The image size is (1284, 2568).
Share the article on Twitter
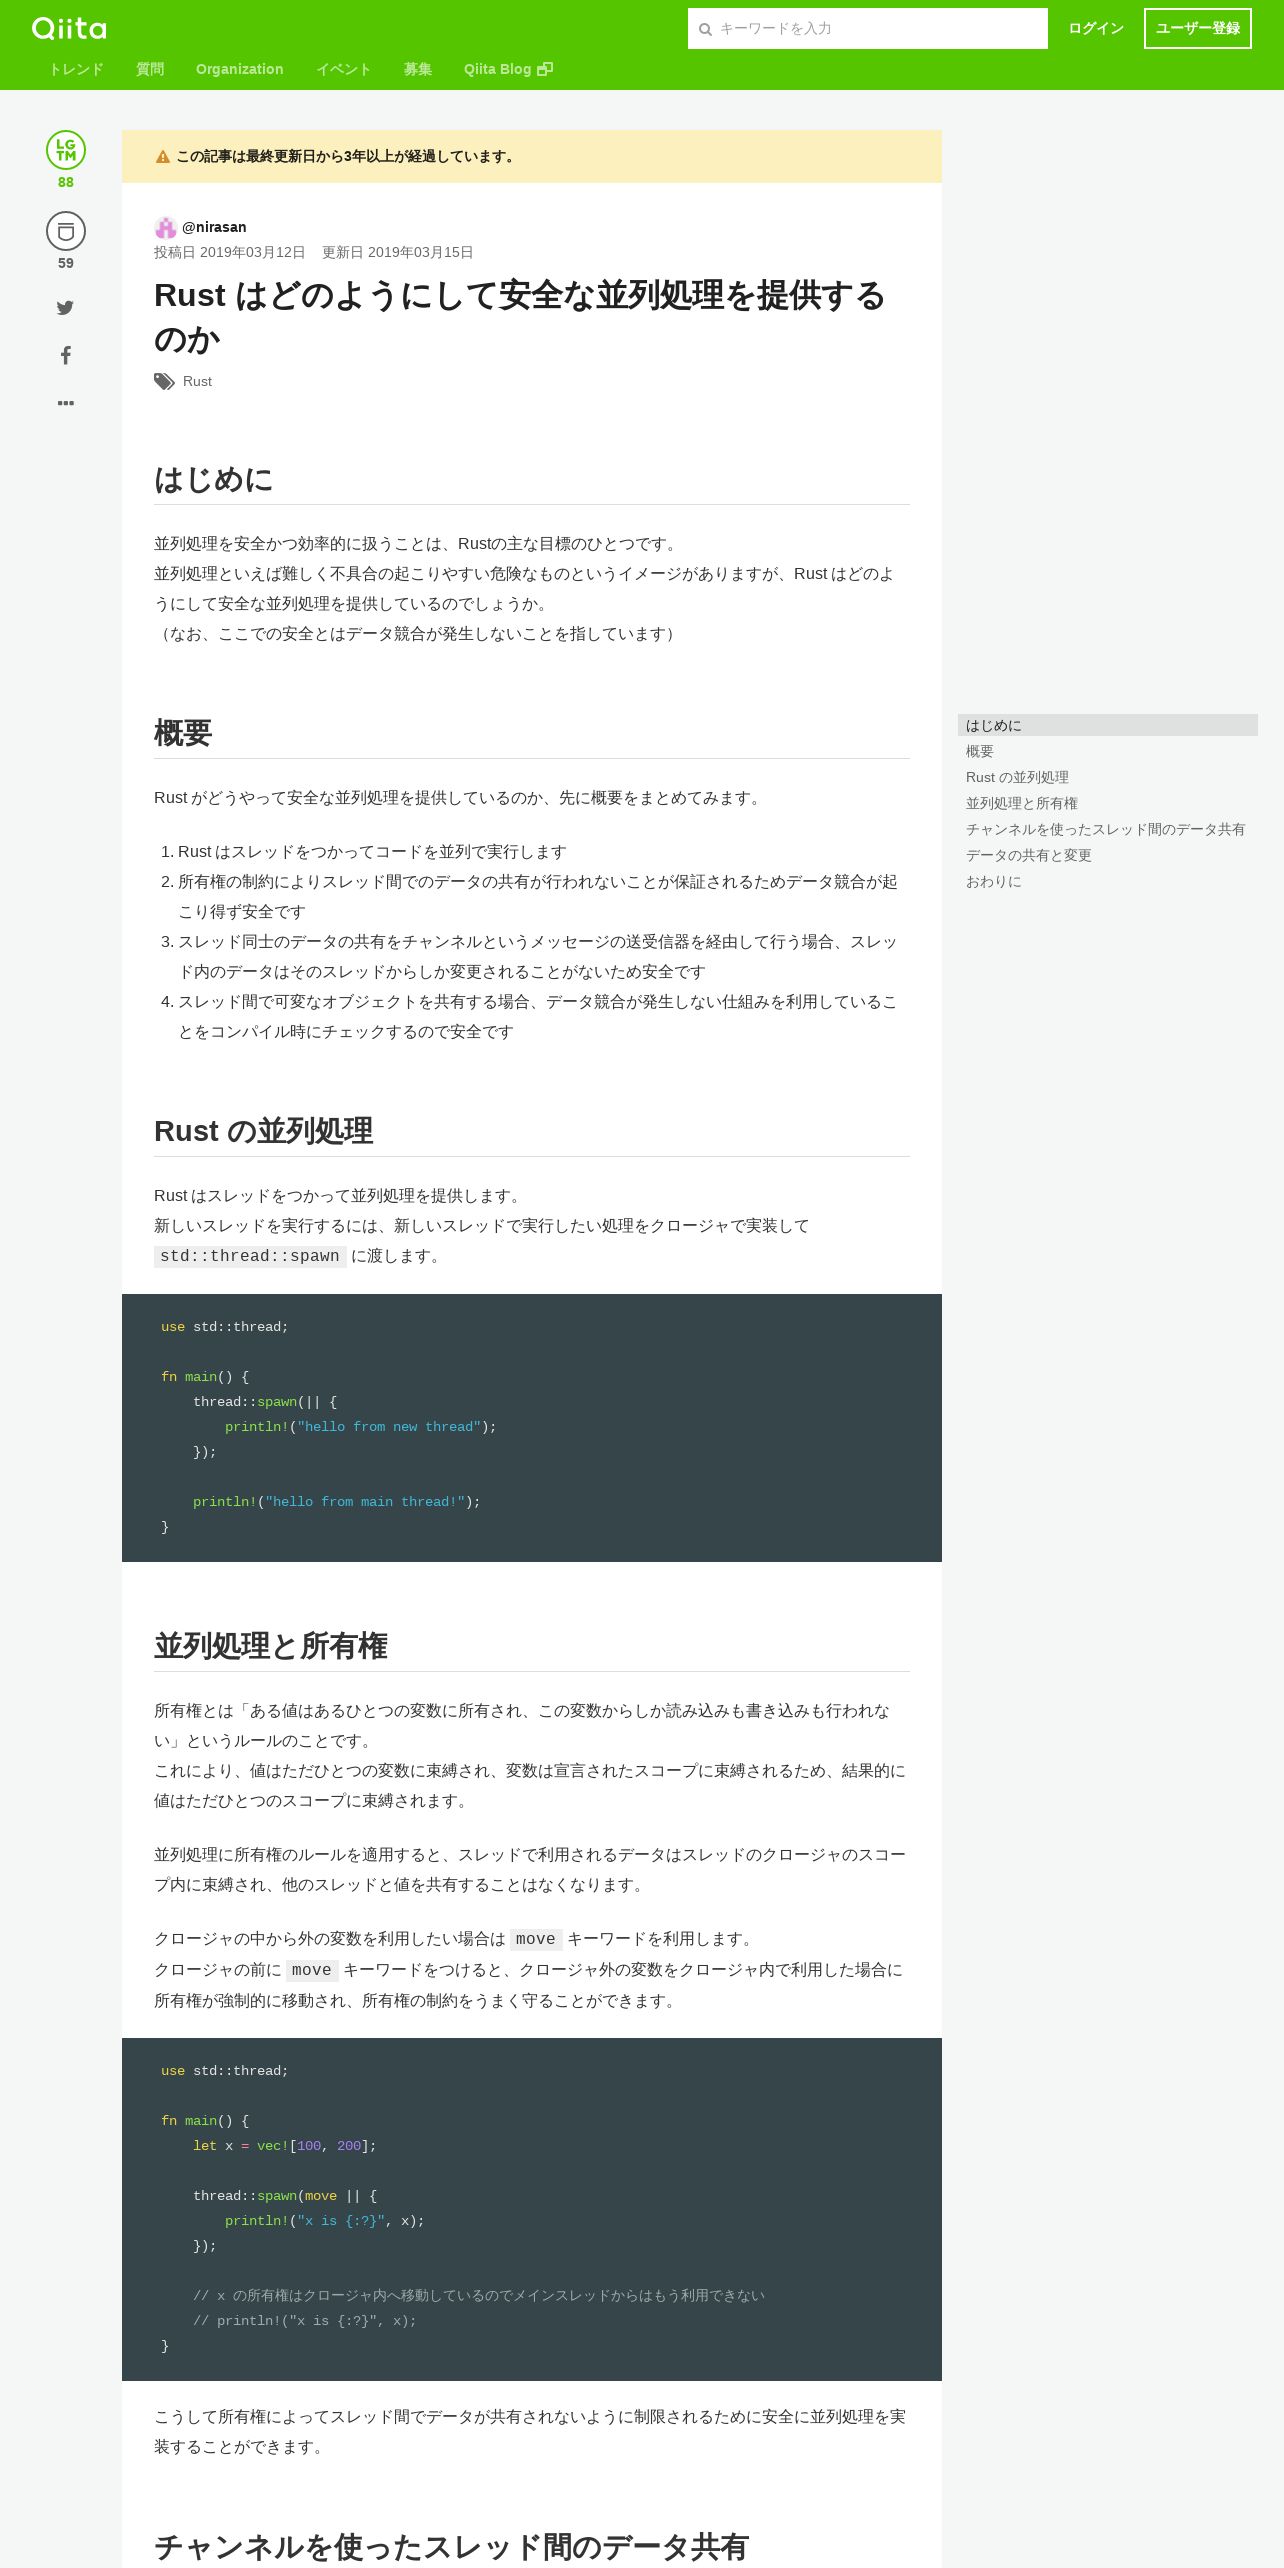coord(65,308)
